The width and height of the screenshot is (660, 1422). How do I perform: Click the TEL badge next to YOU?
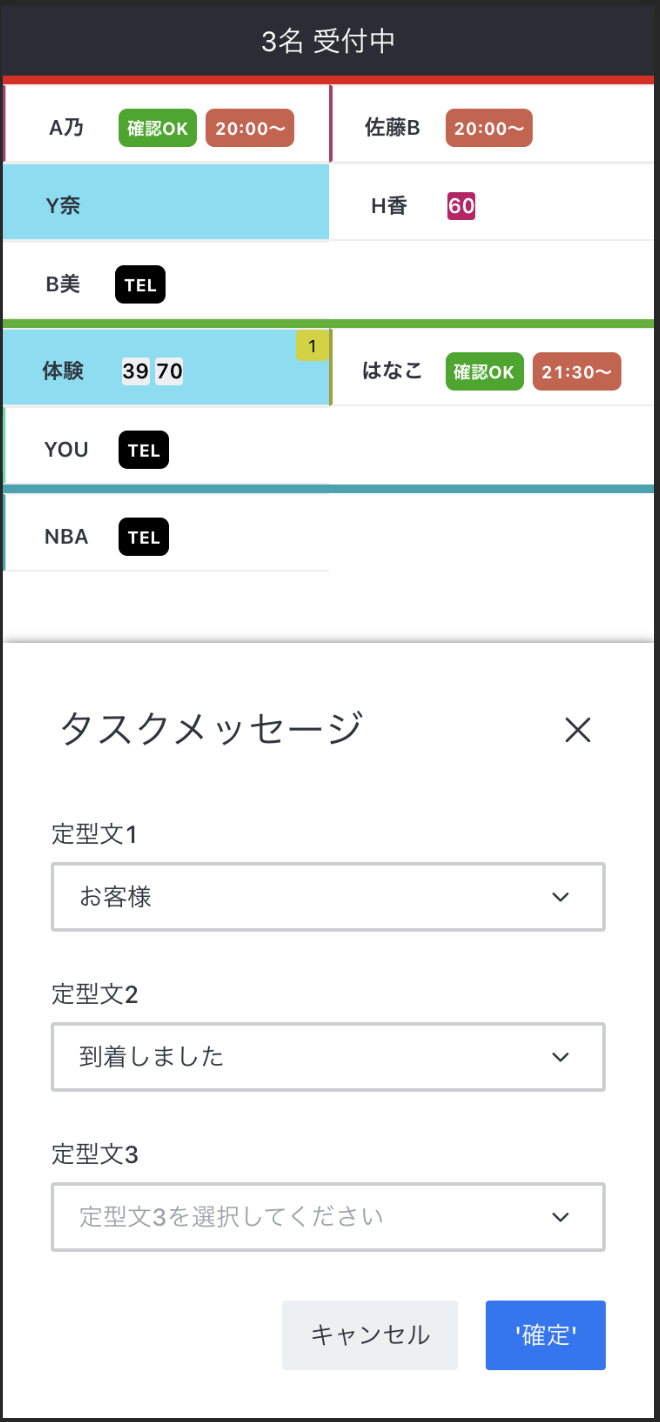pyautogui.click(x=143, y=450)
